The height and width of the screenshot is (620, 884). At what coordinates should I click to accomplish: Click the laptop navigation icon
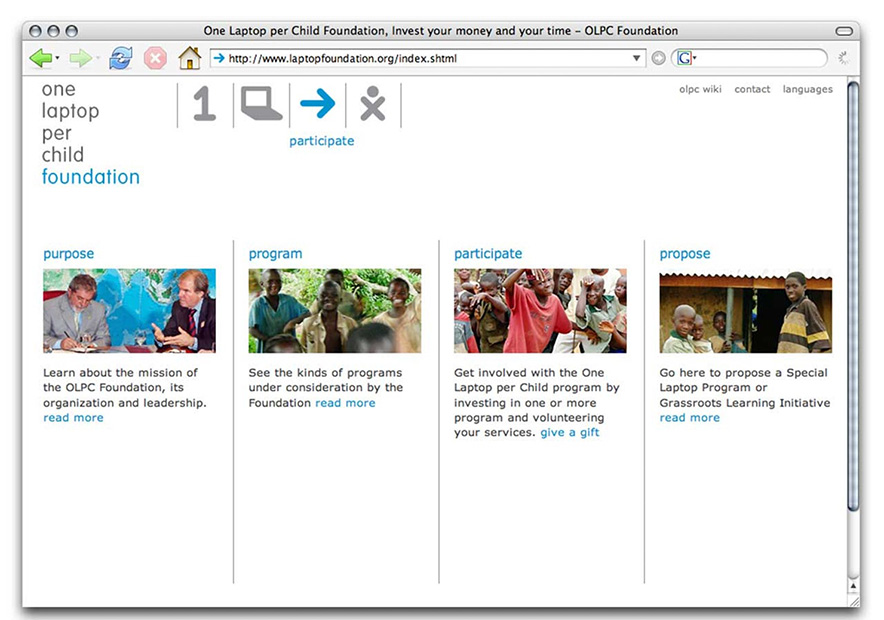pos(261,104)
